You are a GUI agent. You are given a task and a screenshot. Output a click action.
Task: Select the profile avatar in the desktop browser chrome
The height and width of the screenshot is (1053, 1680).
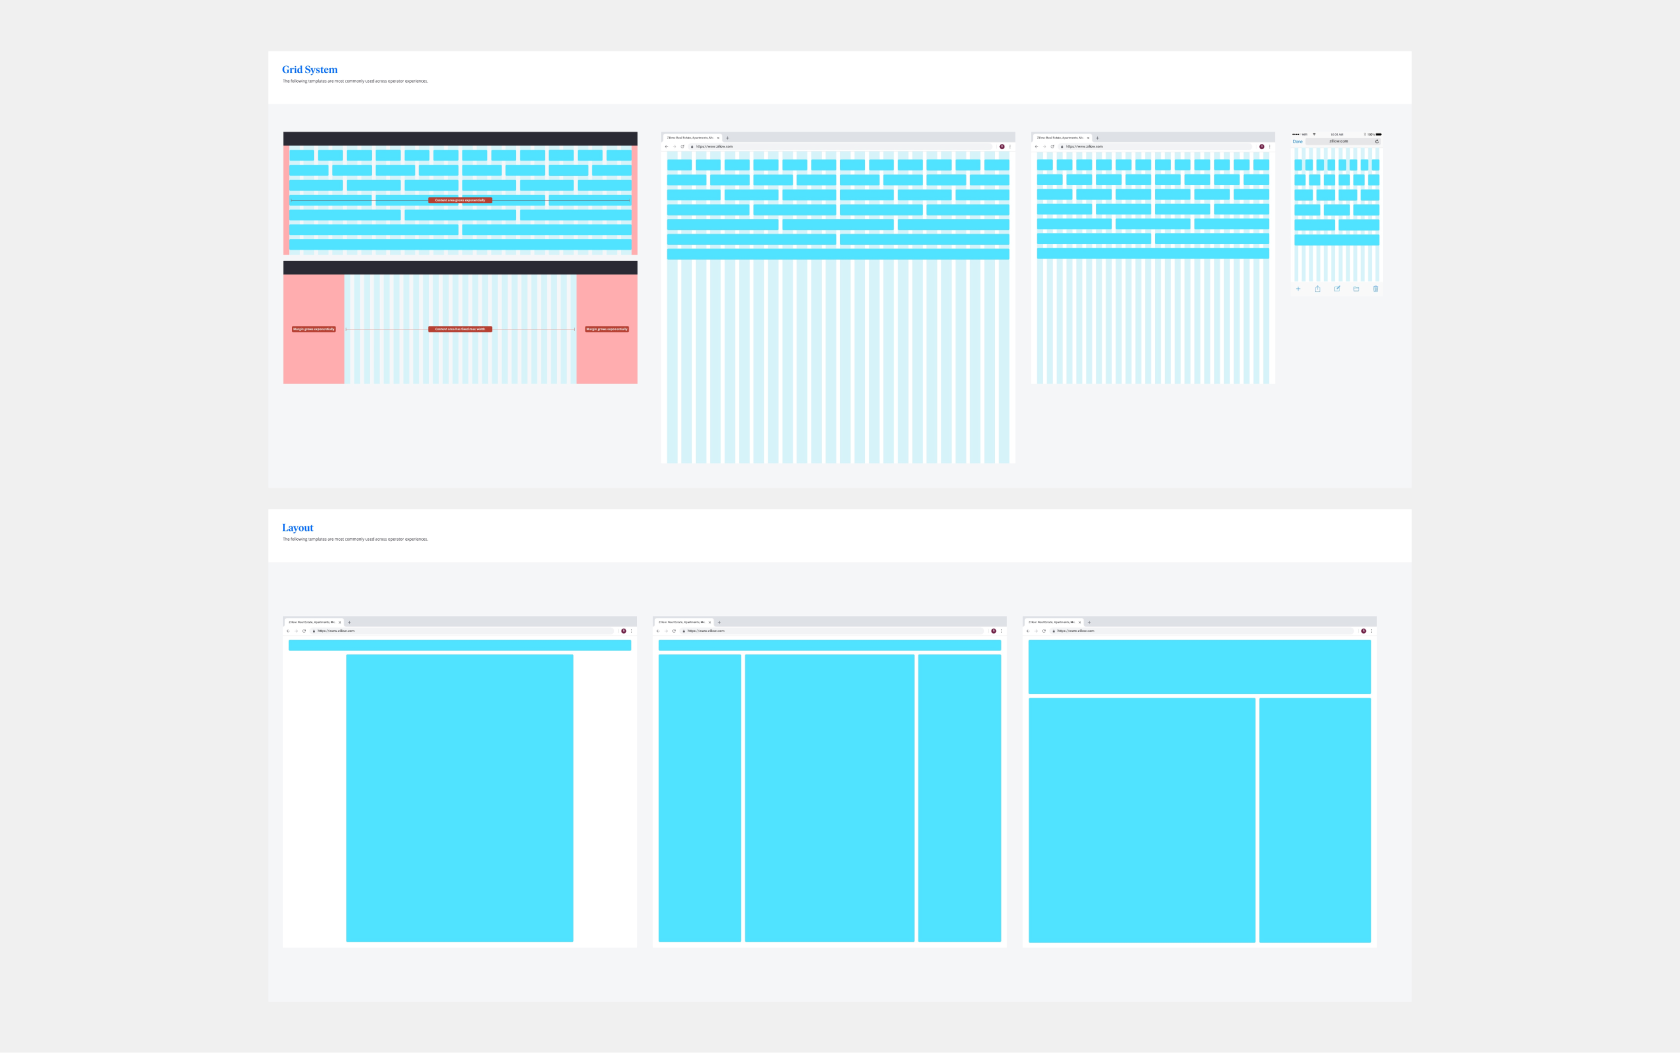click(1002, 146)
